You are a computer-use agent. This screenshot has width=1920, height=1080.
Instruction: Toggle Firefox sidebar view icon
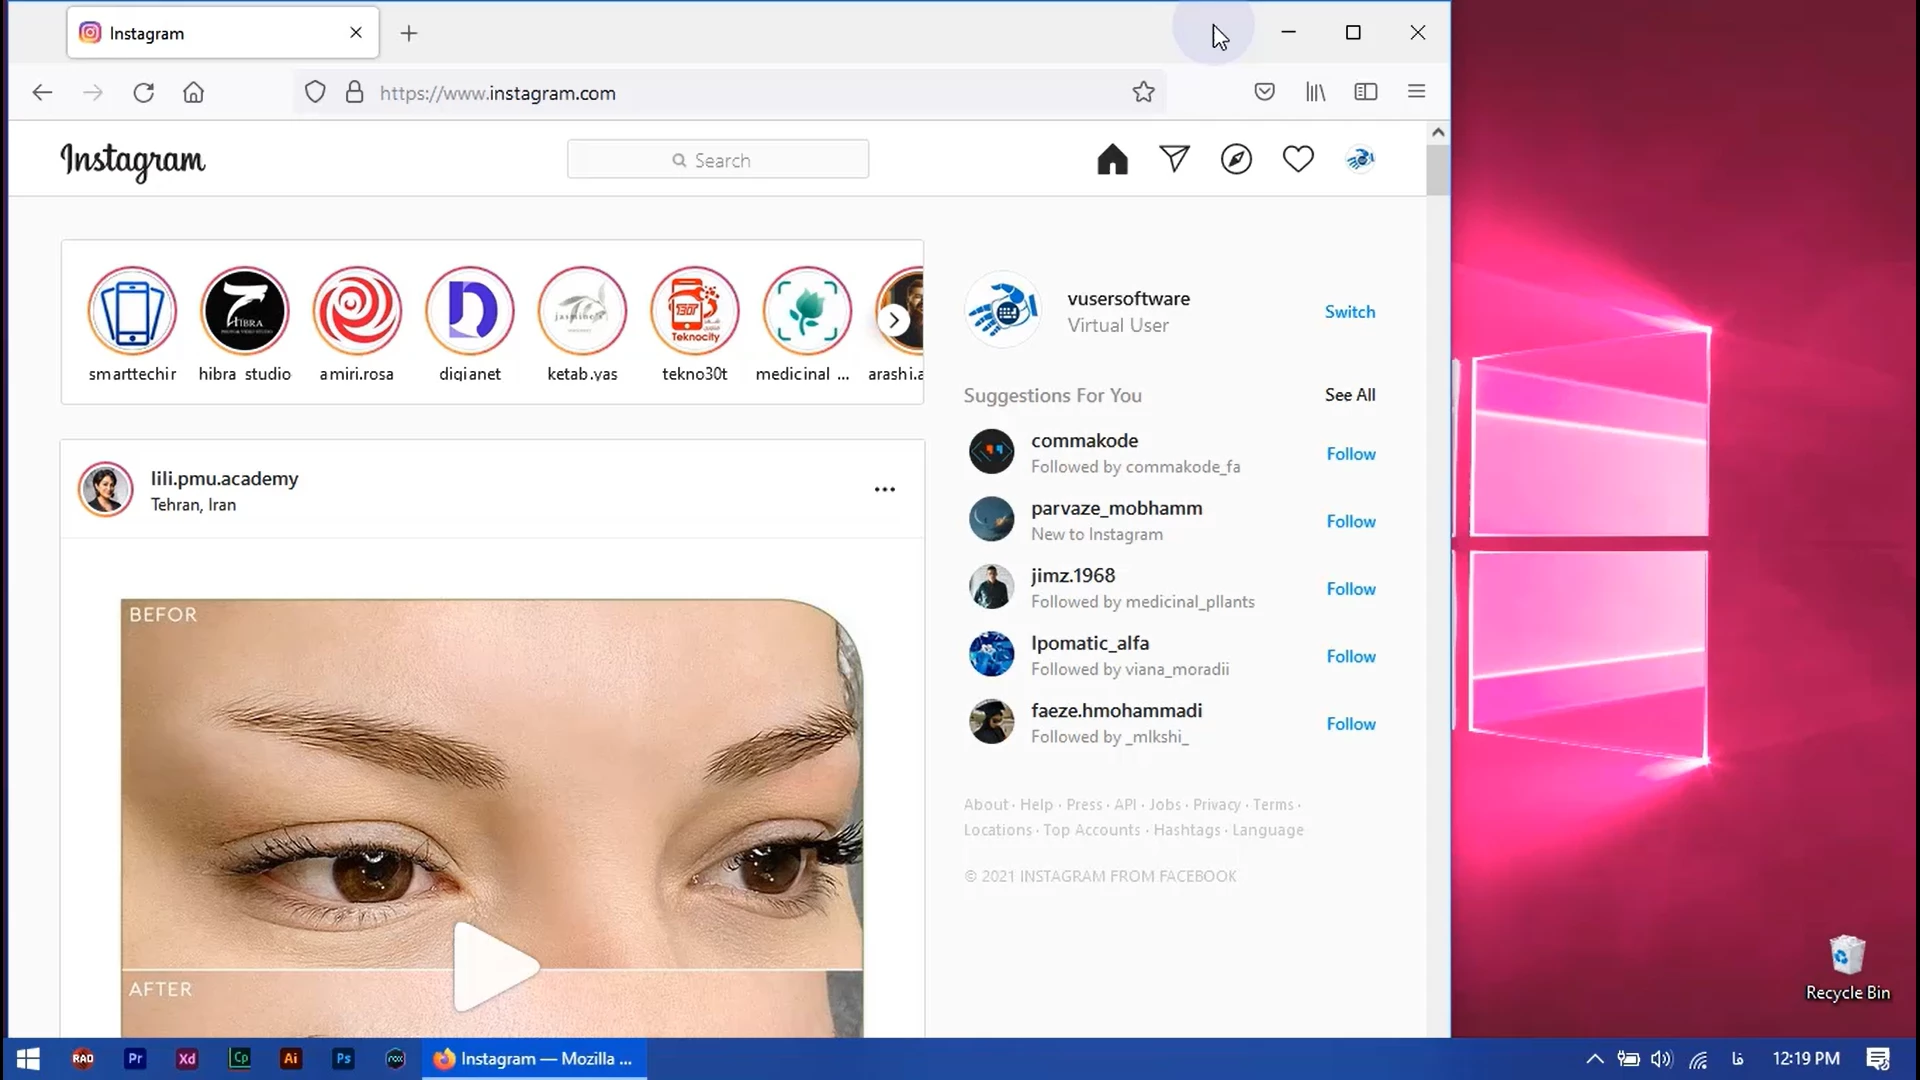tap(1365, 92)
